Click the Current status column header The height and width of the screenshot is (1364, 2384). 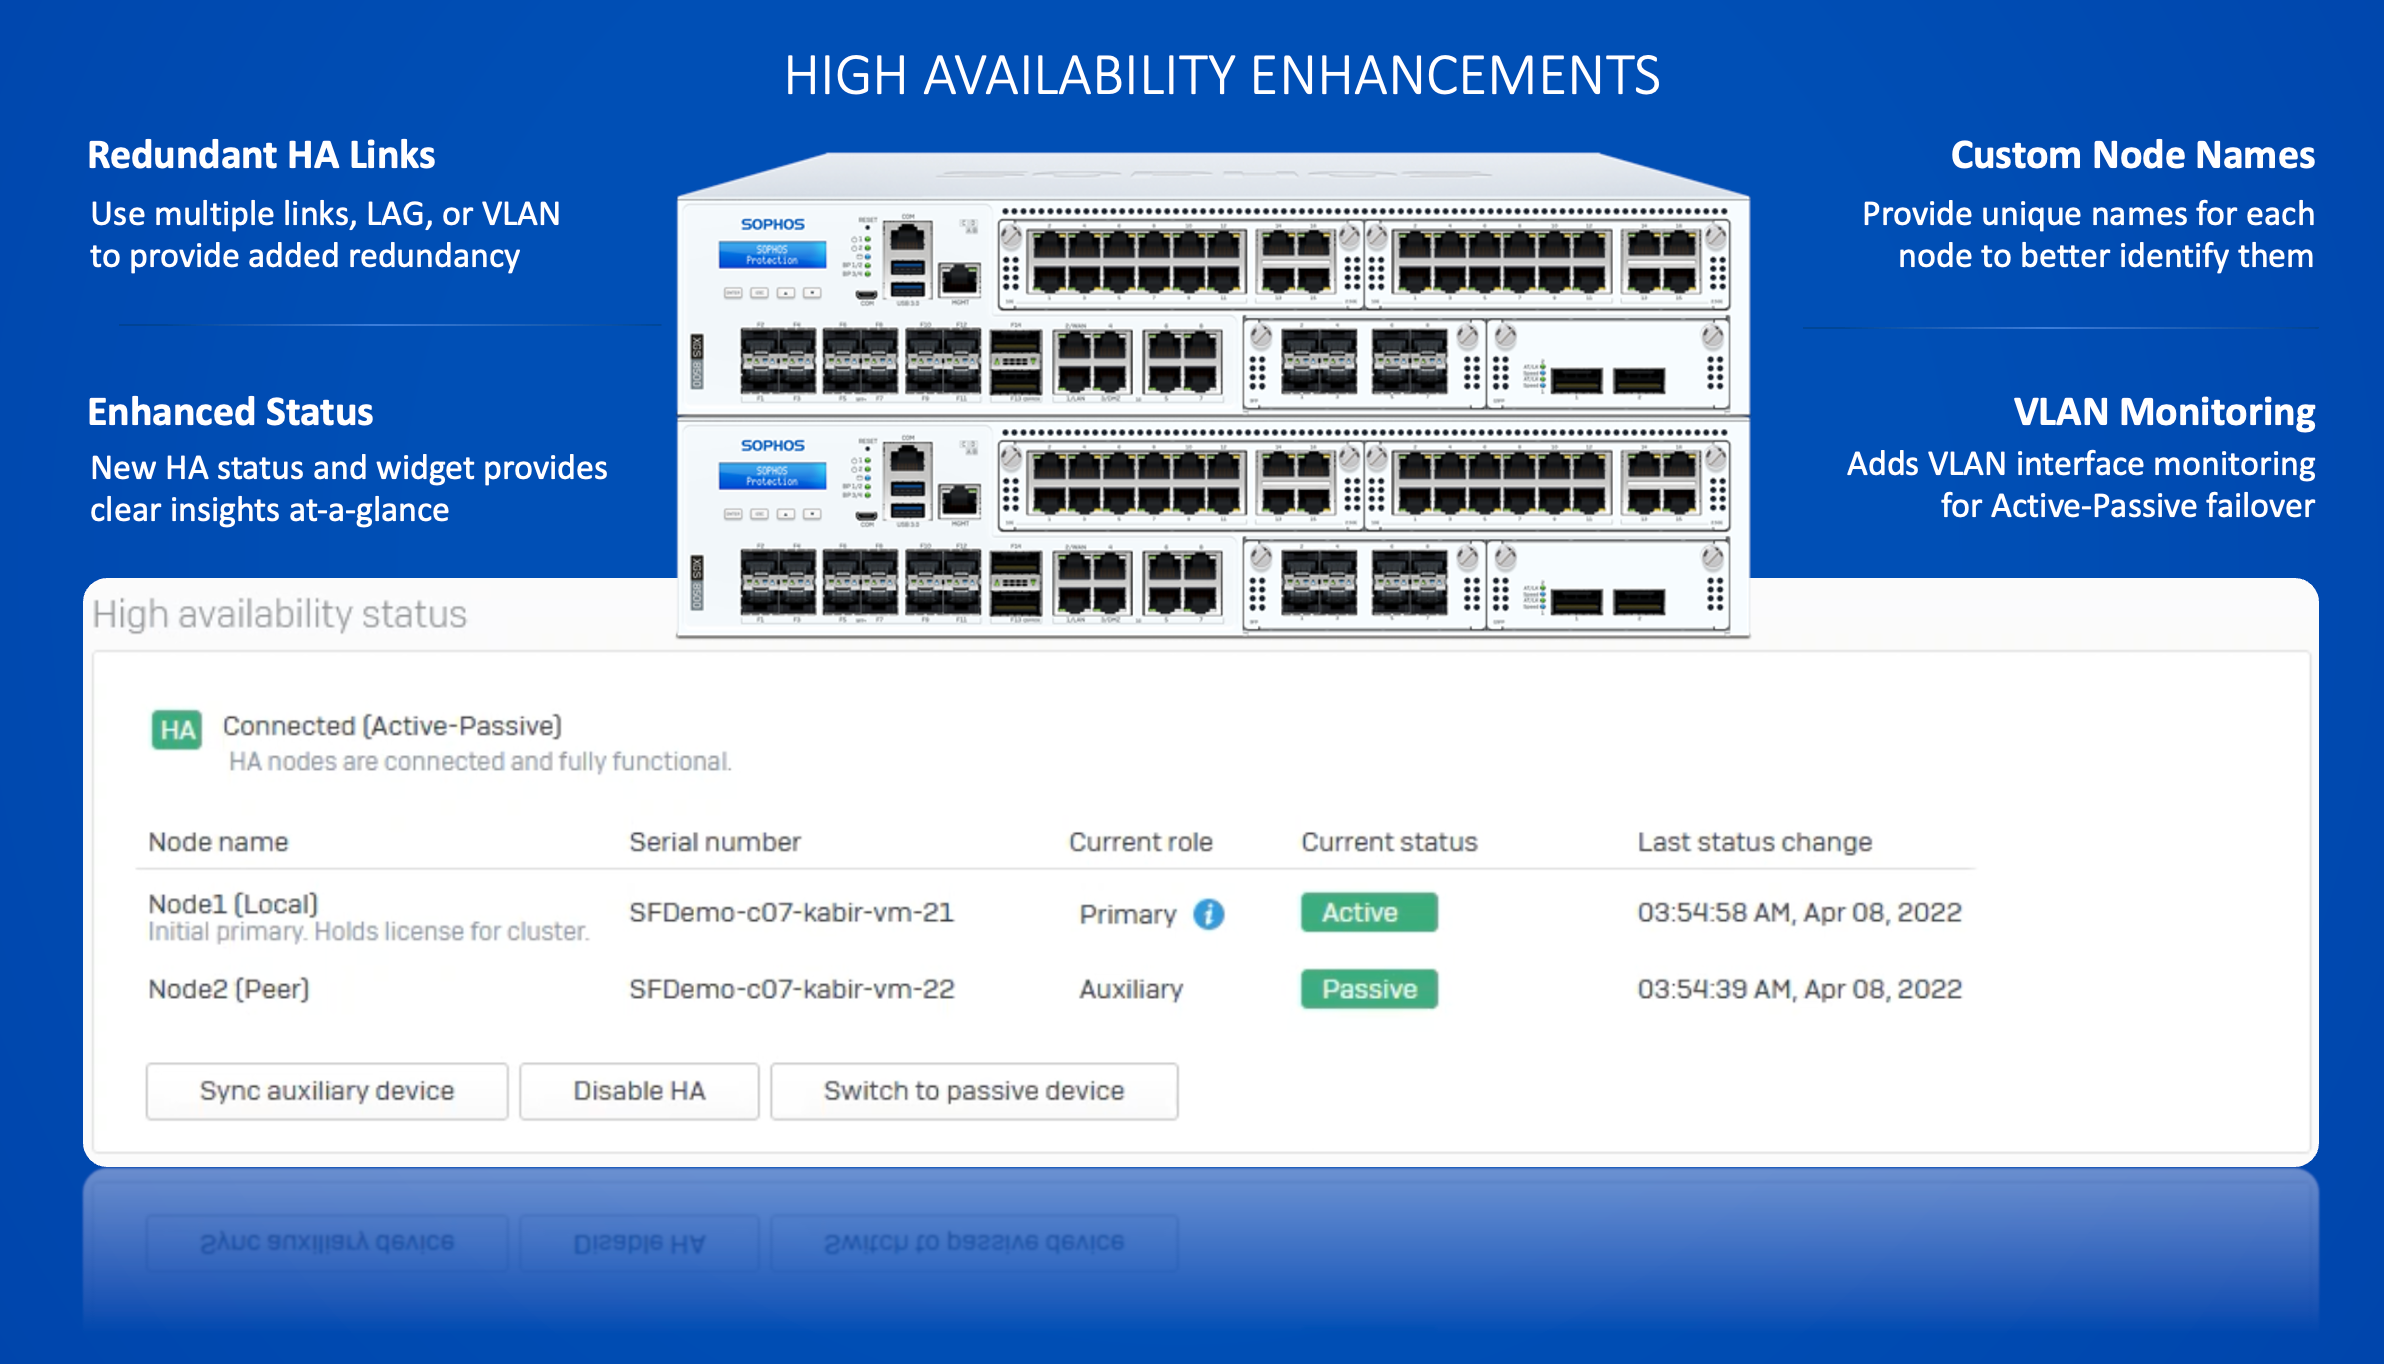pyautogui.click(x=1388, y=842)
